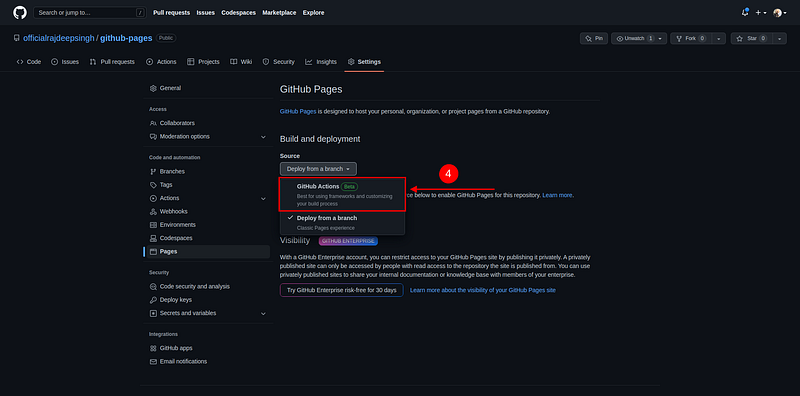Switch to the Code tab
800x396 pixels.
(29, 62)
